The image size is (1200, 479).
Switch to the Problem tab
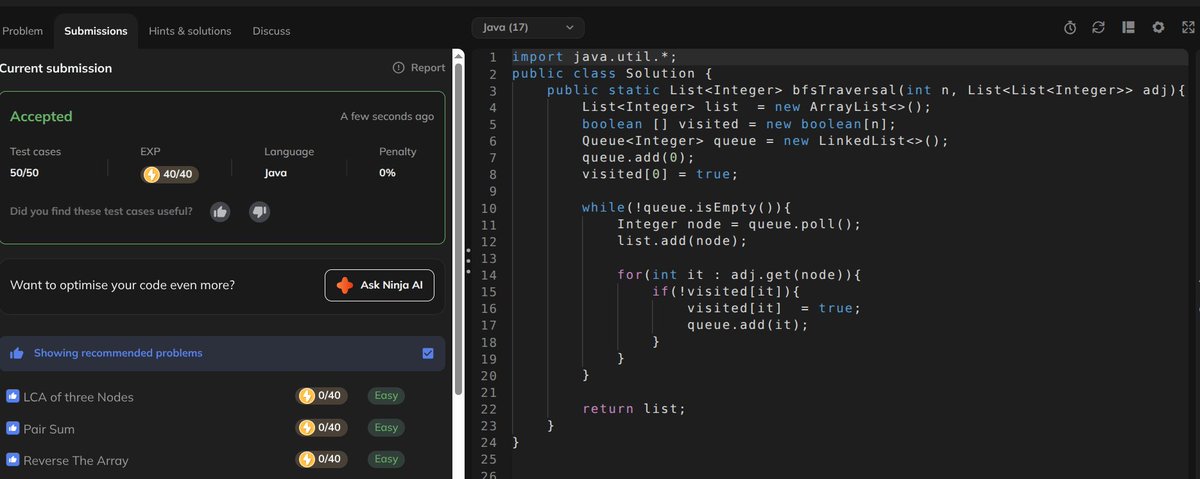[x=22, y=31]
